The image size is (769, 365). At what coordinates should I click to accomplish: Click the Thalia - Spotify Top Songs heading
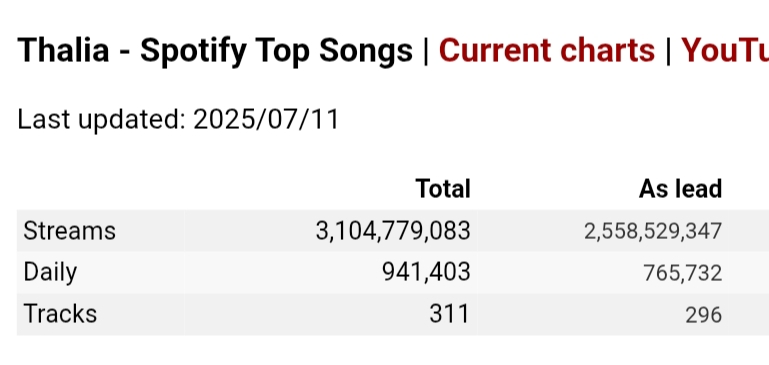pyautogui.click(x=215, y=51)
